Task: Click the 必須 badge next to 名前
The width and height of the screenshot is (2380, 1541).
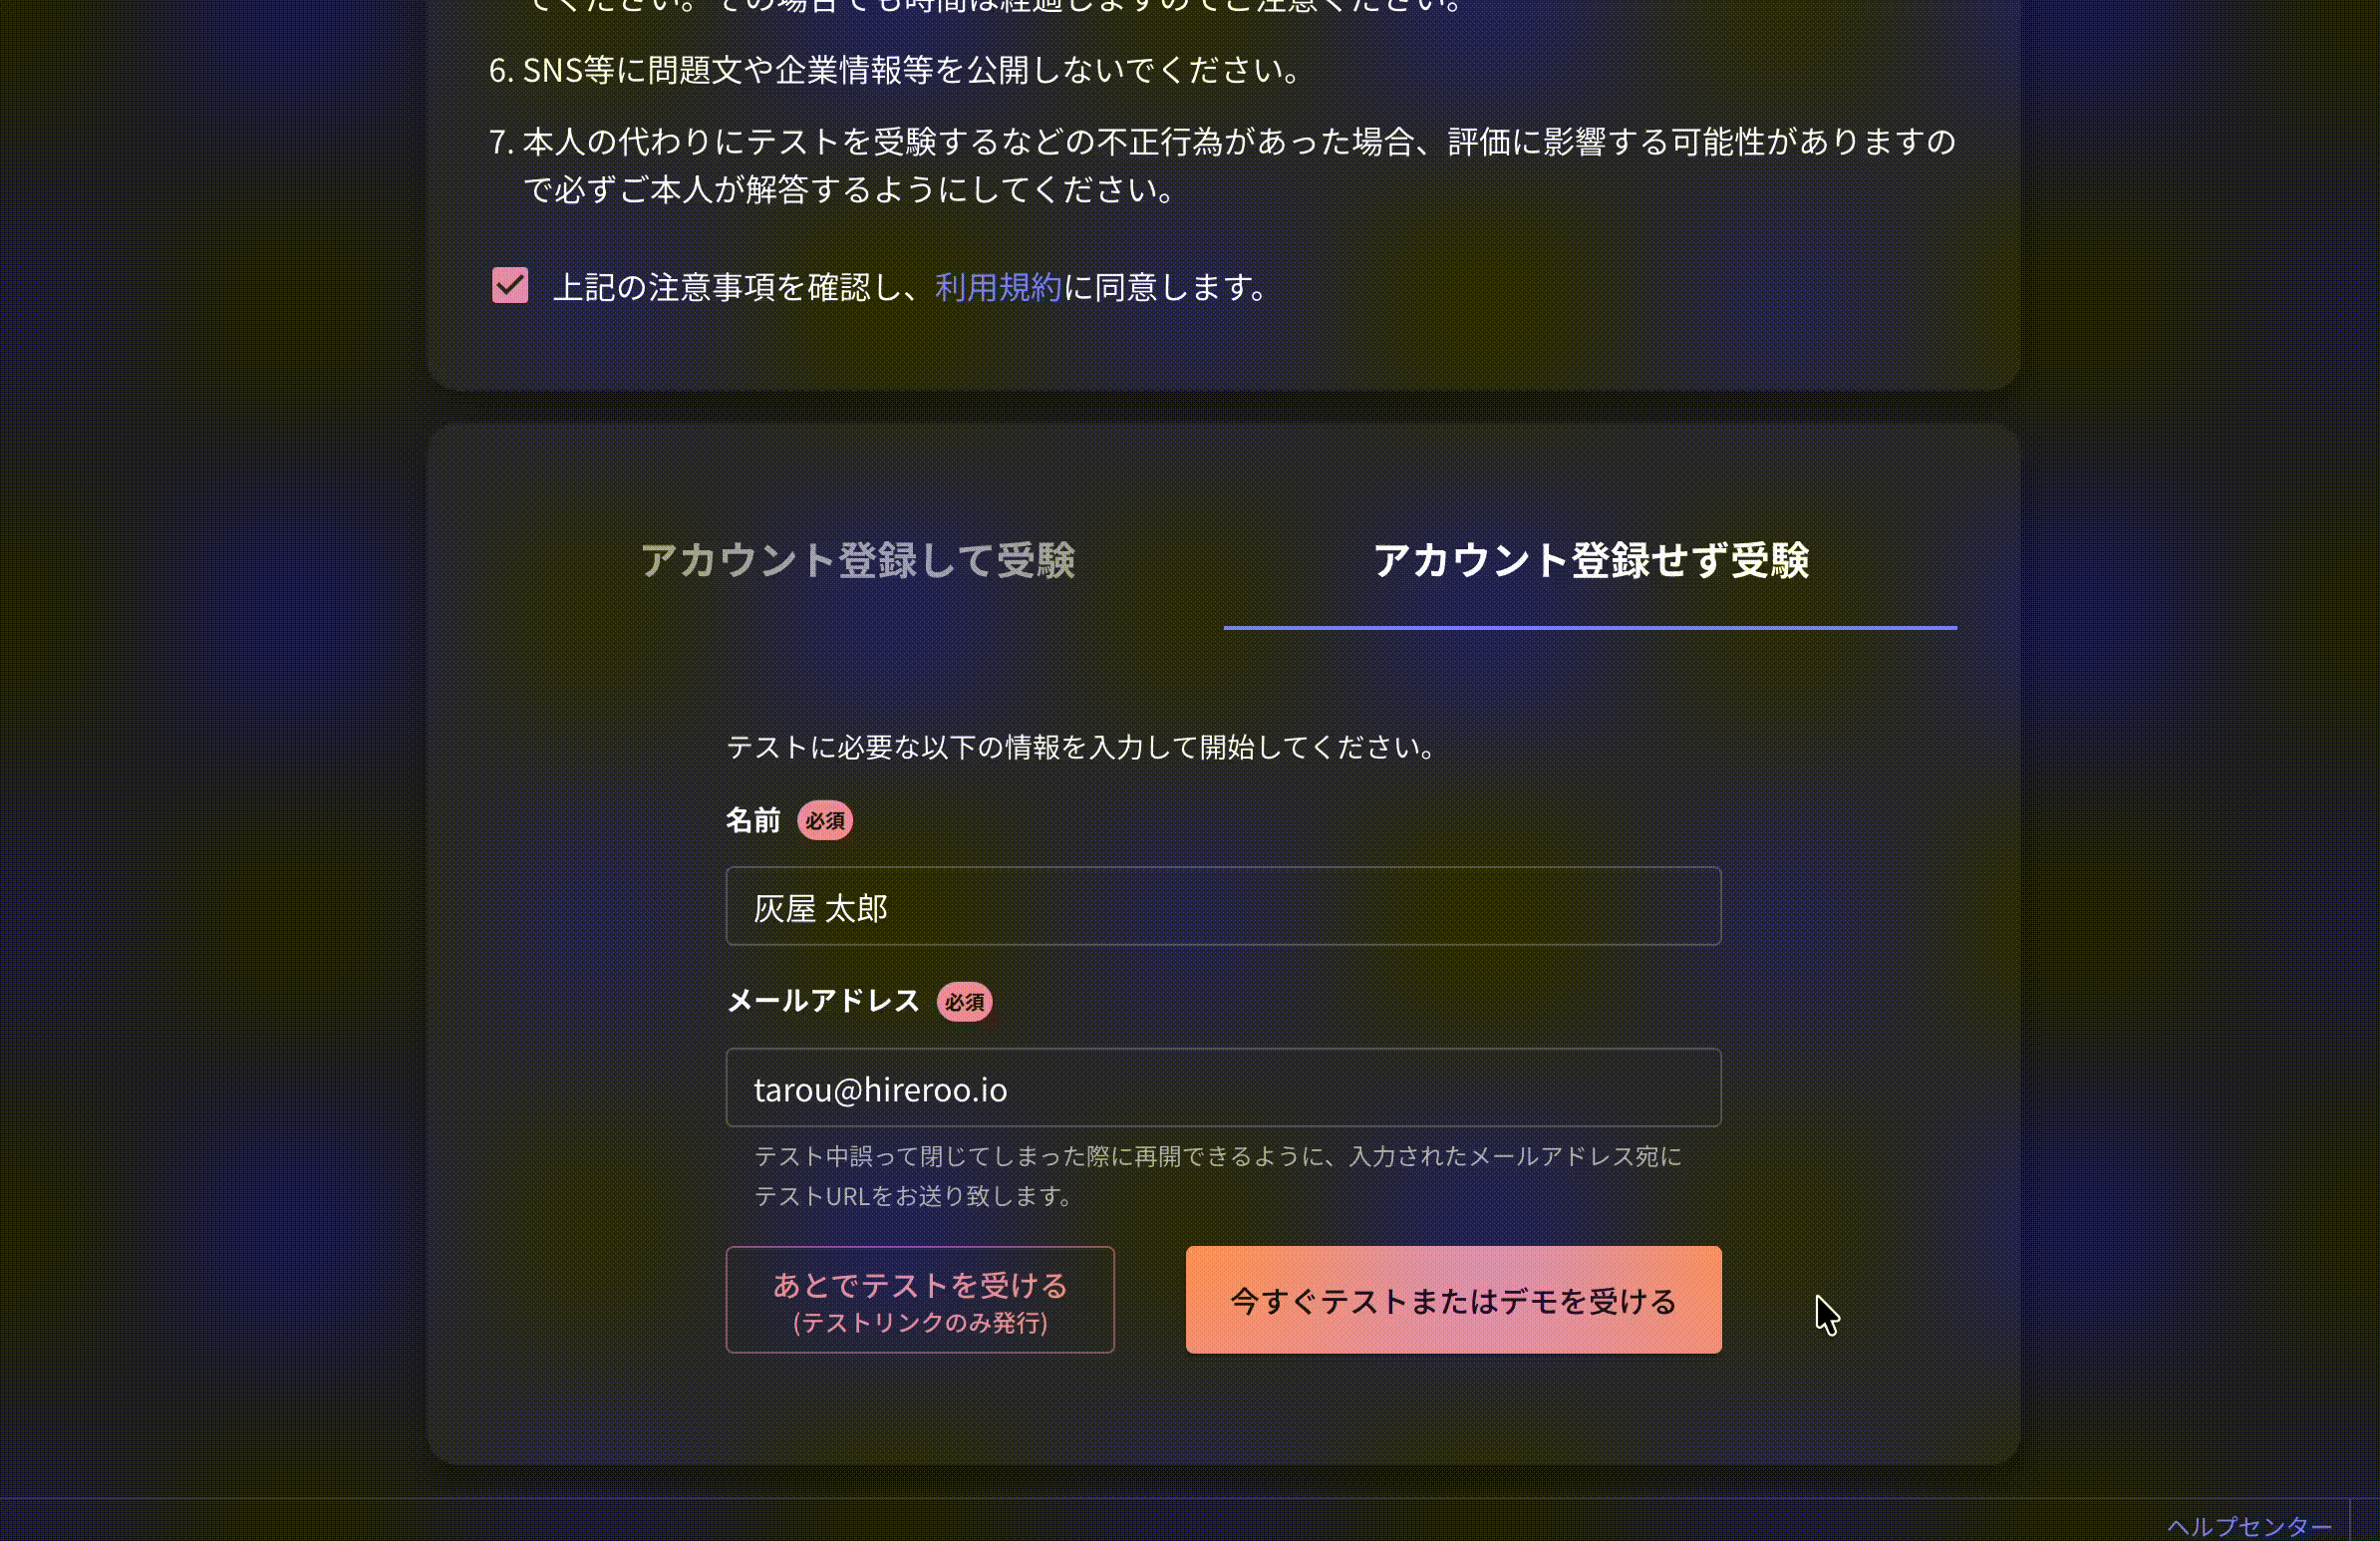Action: pos(824,820)
